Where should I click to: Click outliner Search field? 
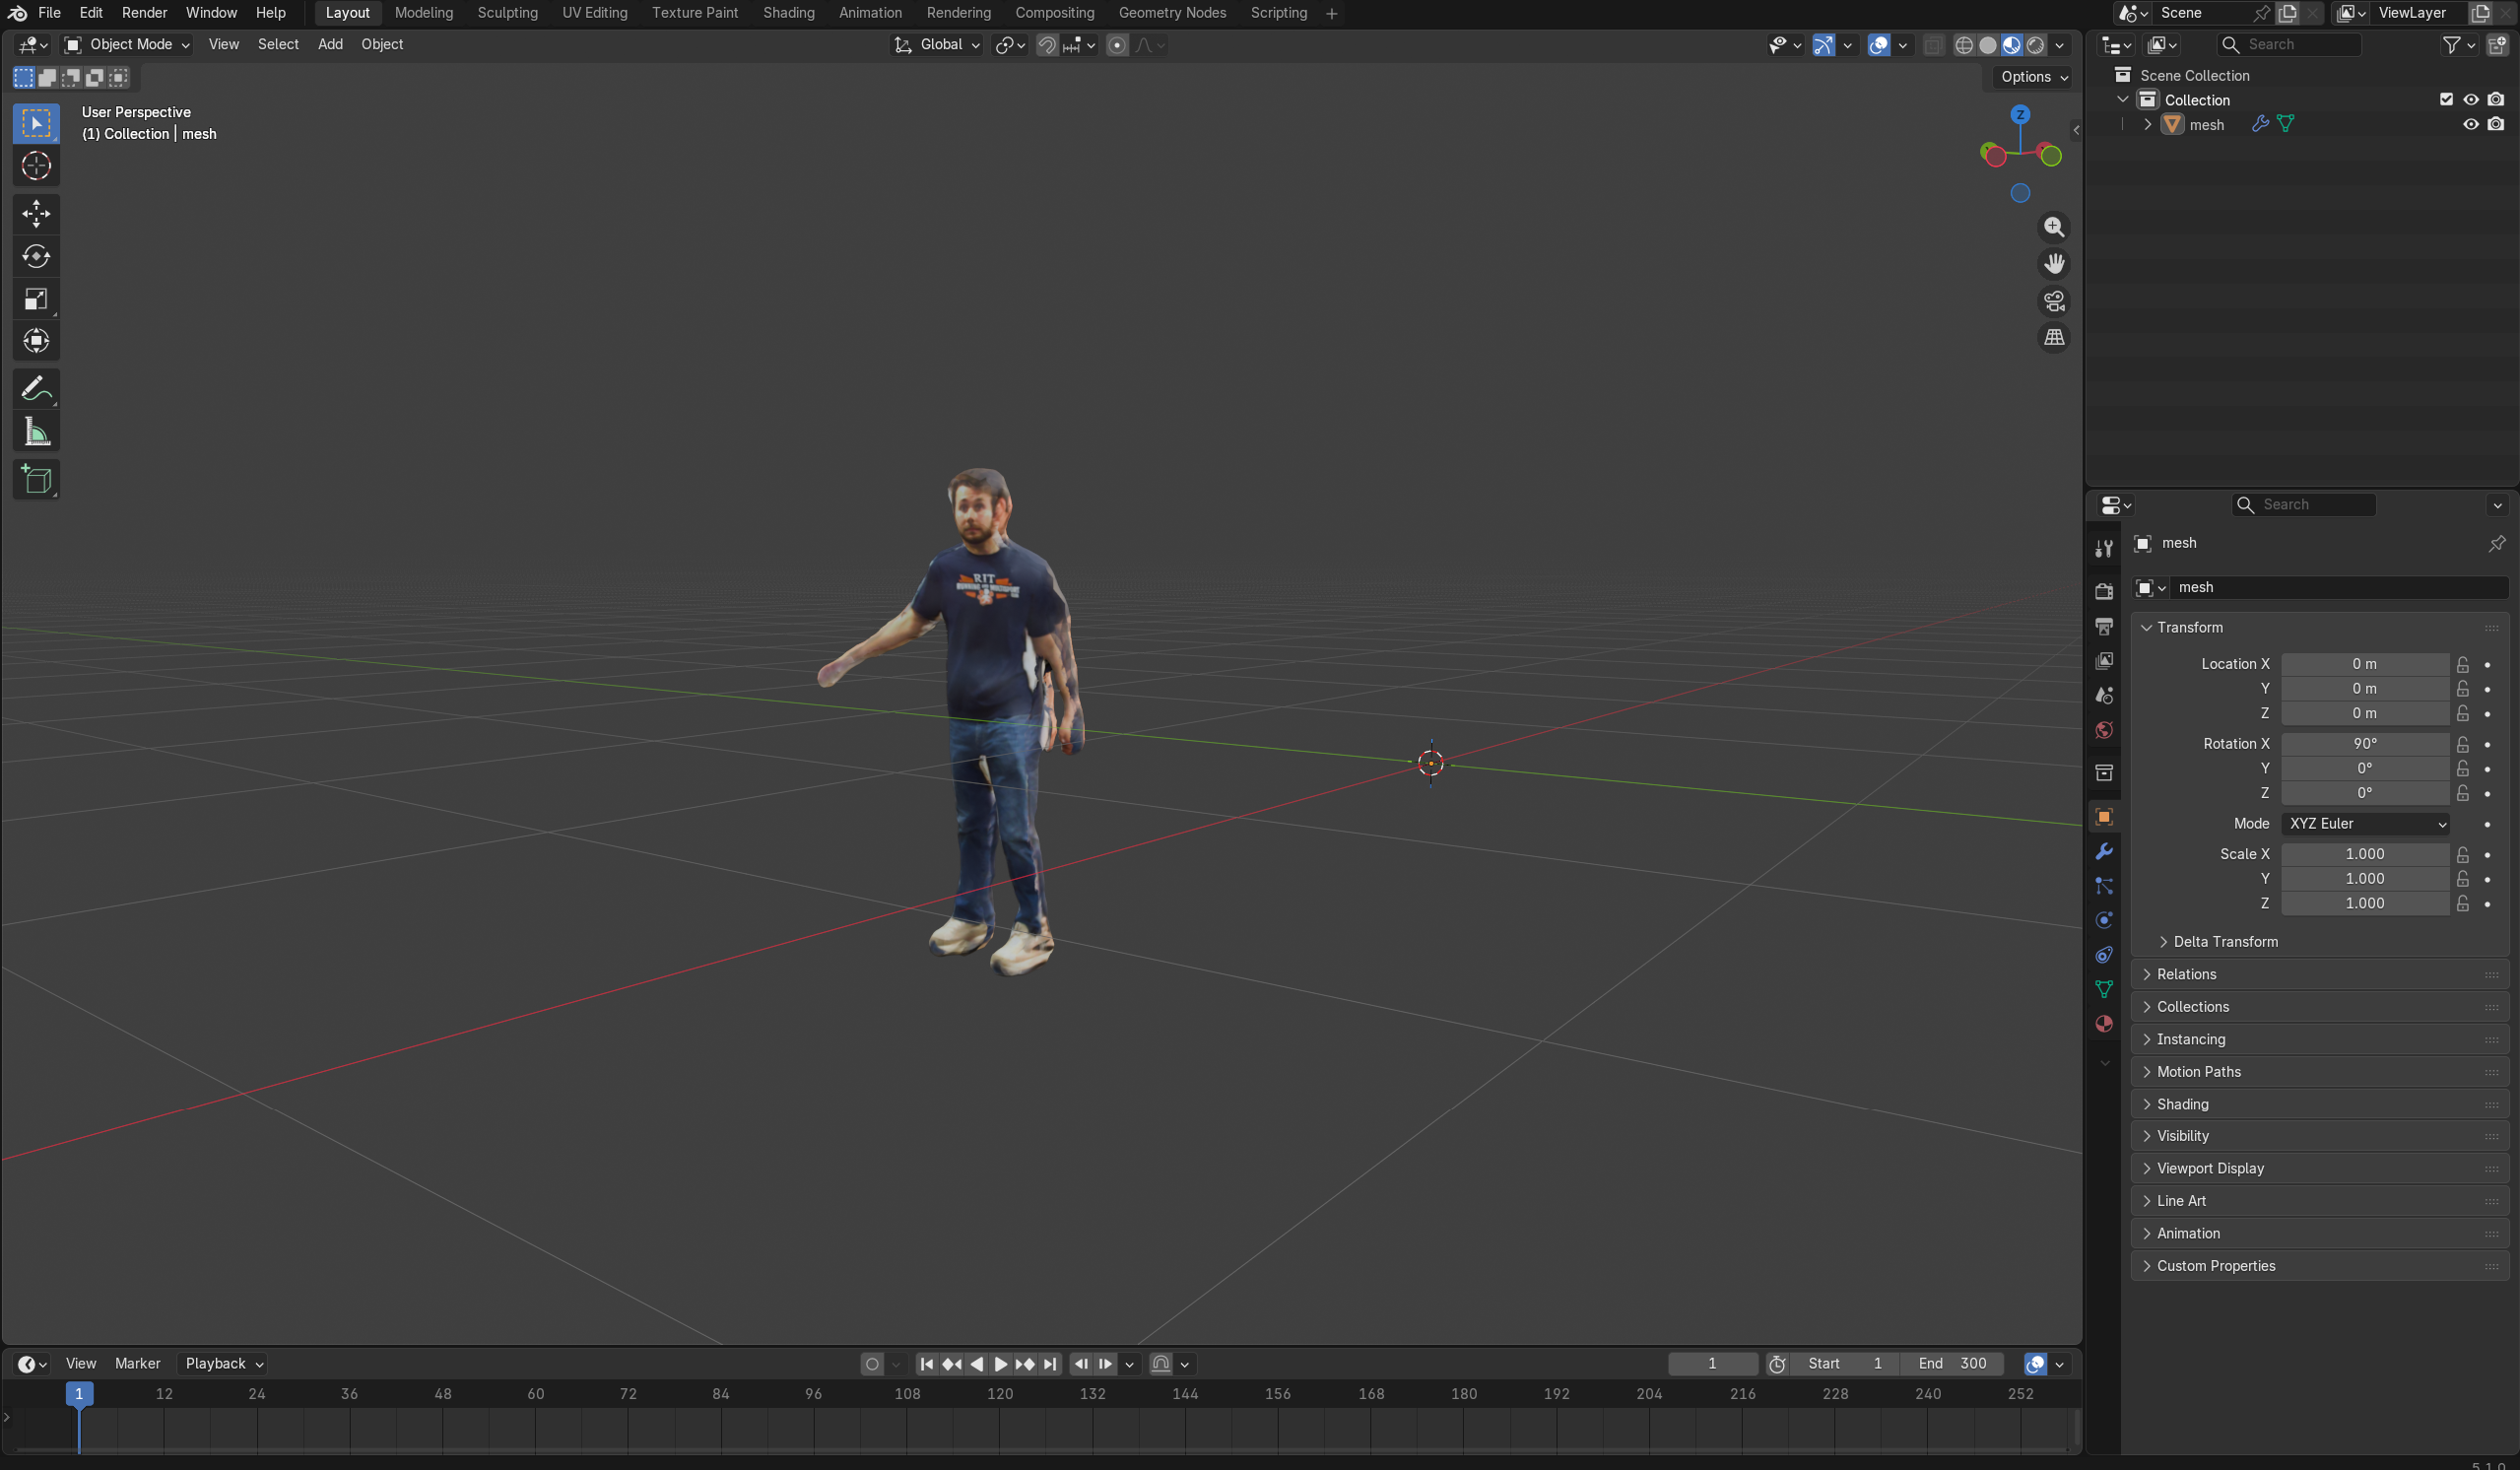click(2289, 45)
